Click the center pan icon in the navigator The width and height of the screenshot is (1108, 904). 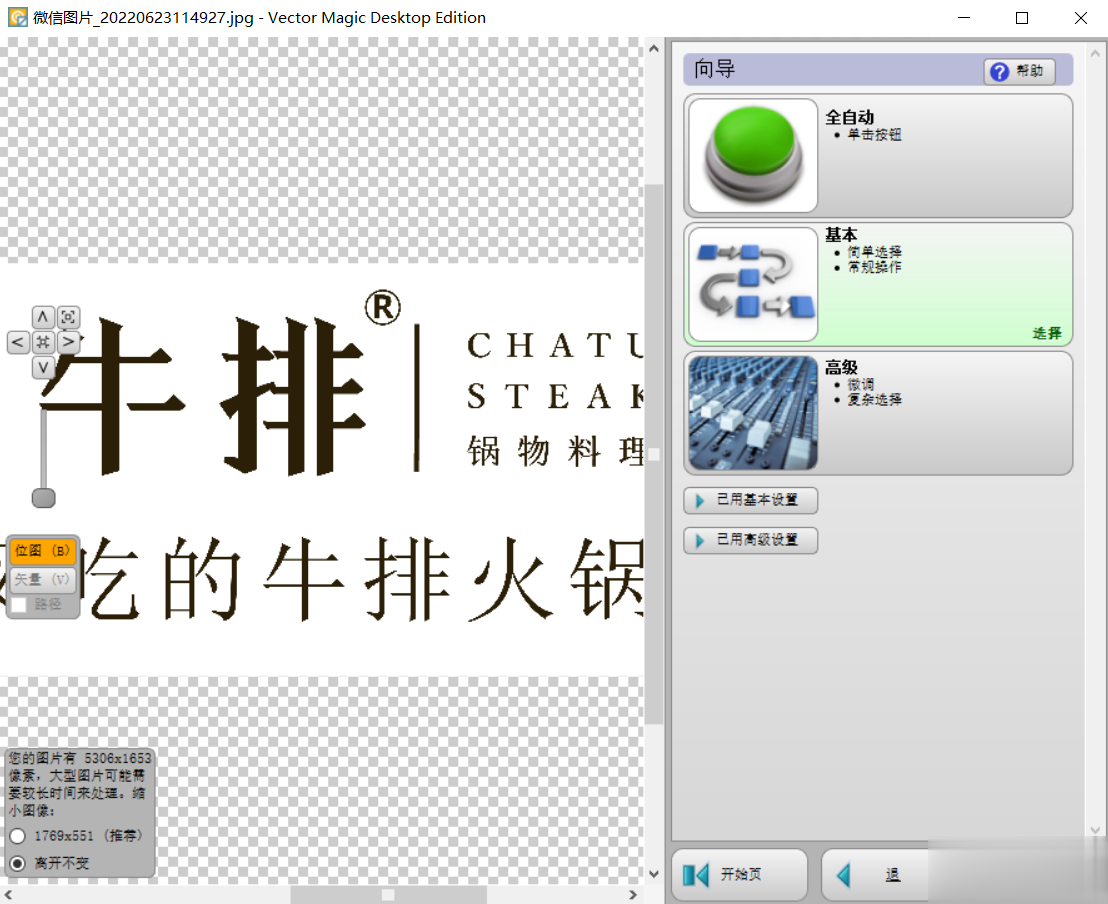coord(43,342)
